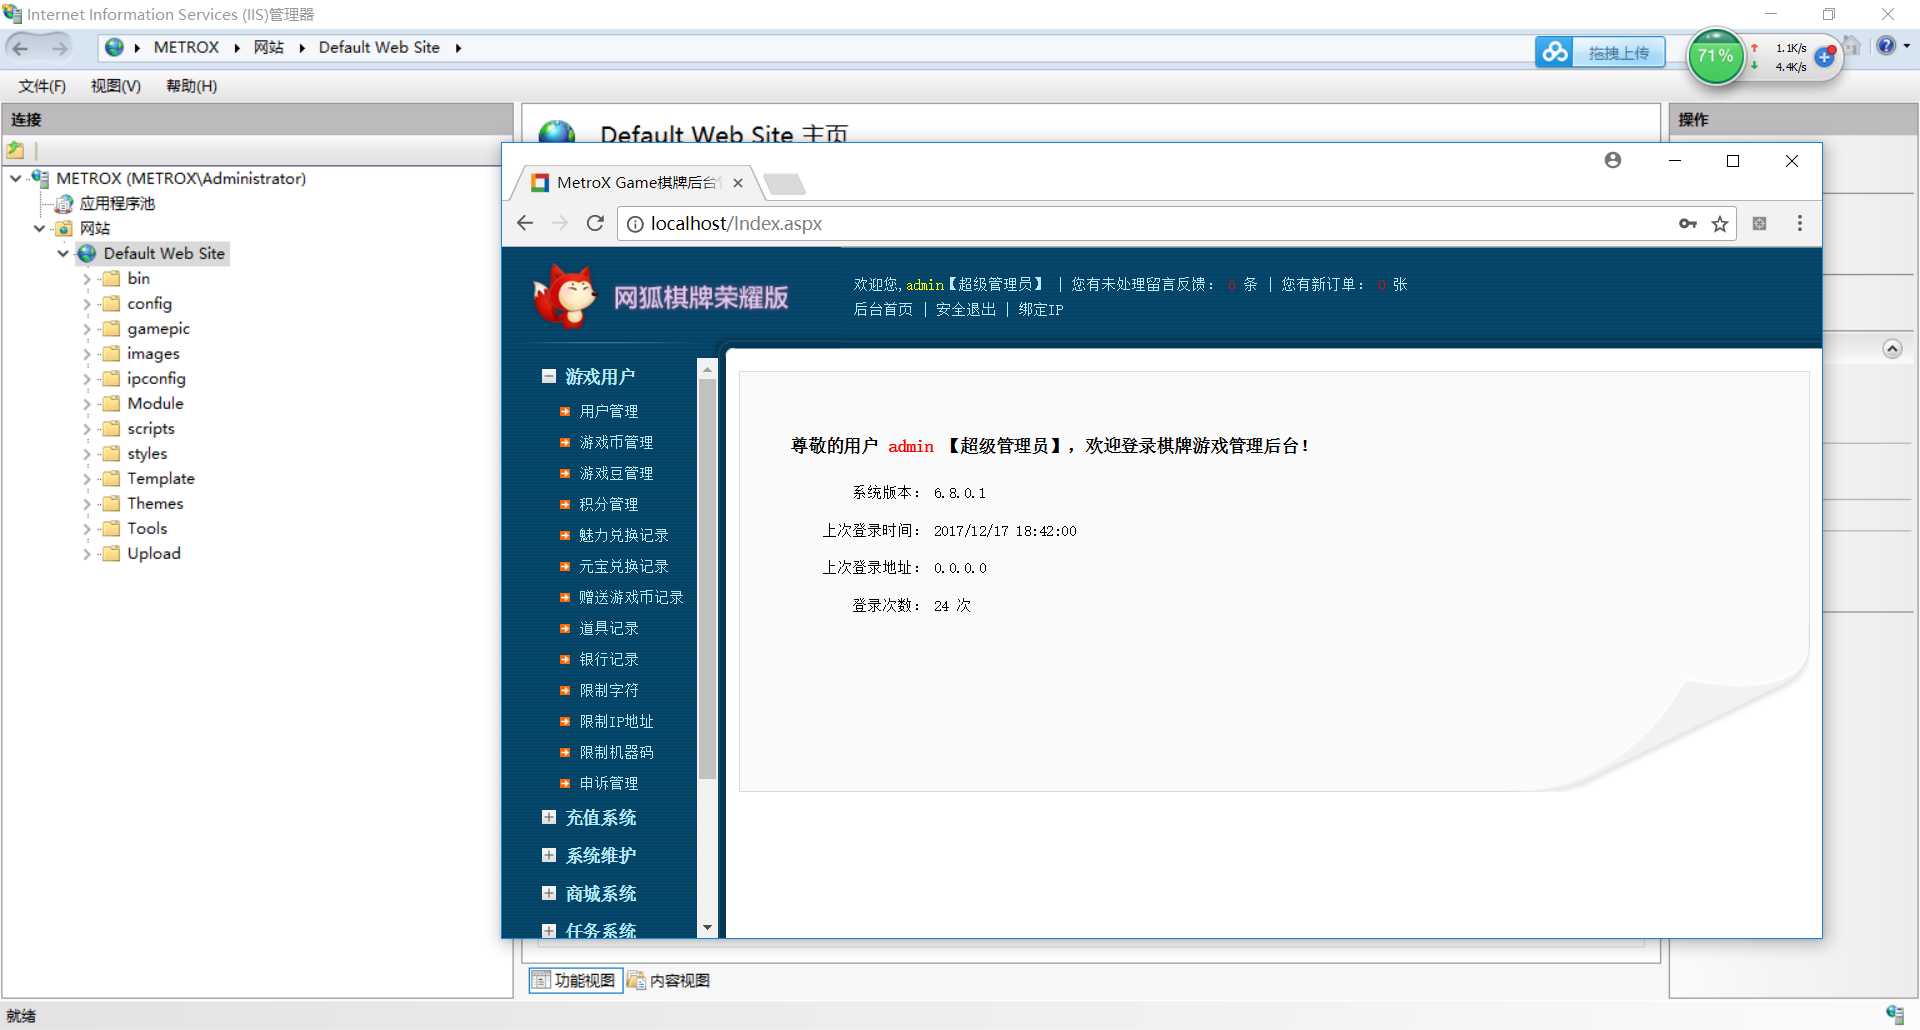Switch to 功能视图 tab
1920x1030 pixels.
click(x=575, y=980)
